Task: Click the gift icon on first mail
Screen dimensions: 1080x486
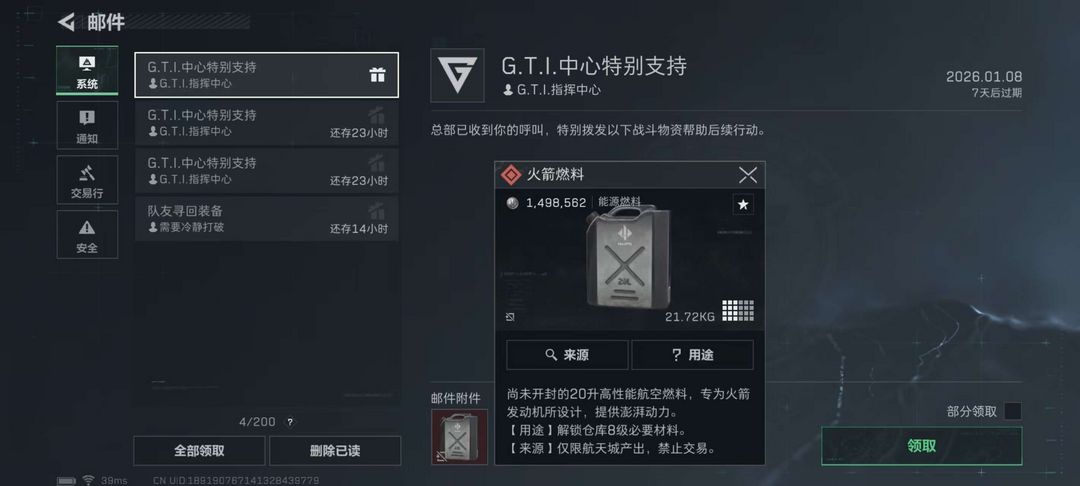Action: pos(377,75)
